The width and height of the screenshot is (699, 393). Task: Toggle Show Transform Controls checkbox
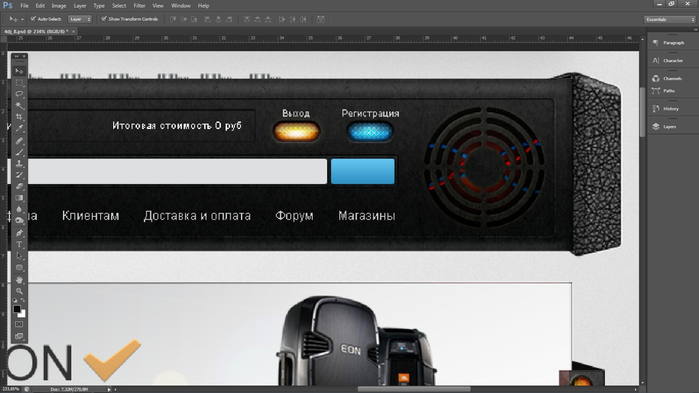104,19
